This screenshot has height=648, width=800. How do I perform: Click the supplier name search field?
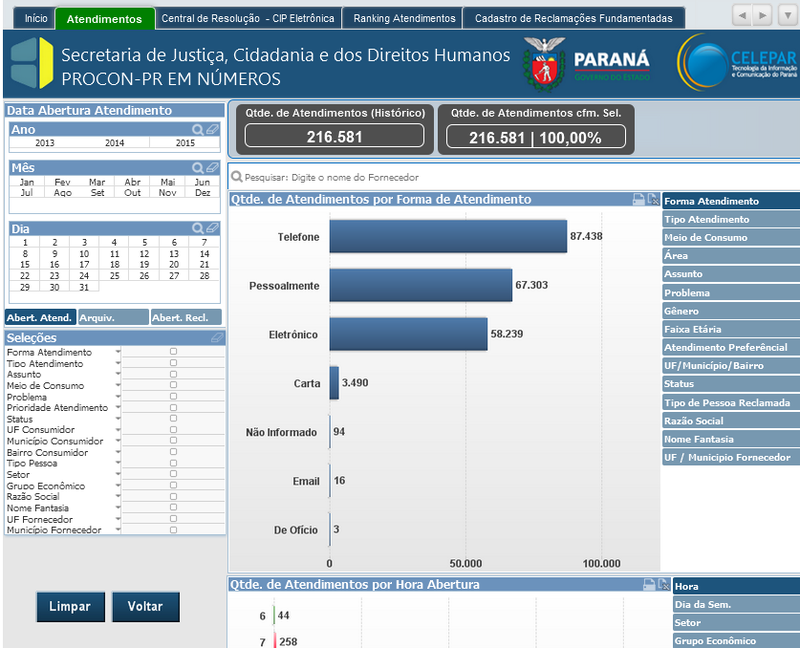point(515,177)
